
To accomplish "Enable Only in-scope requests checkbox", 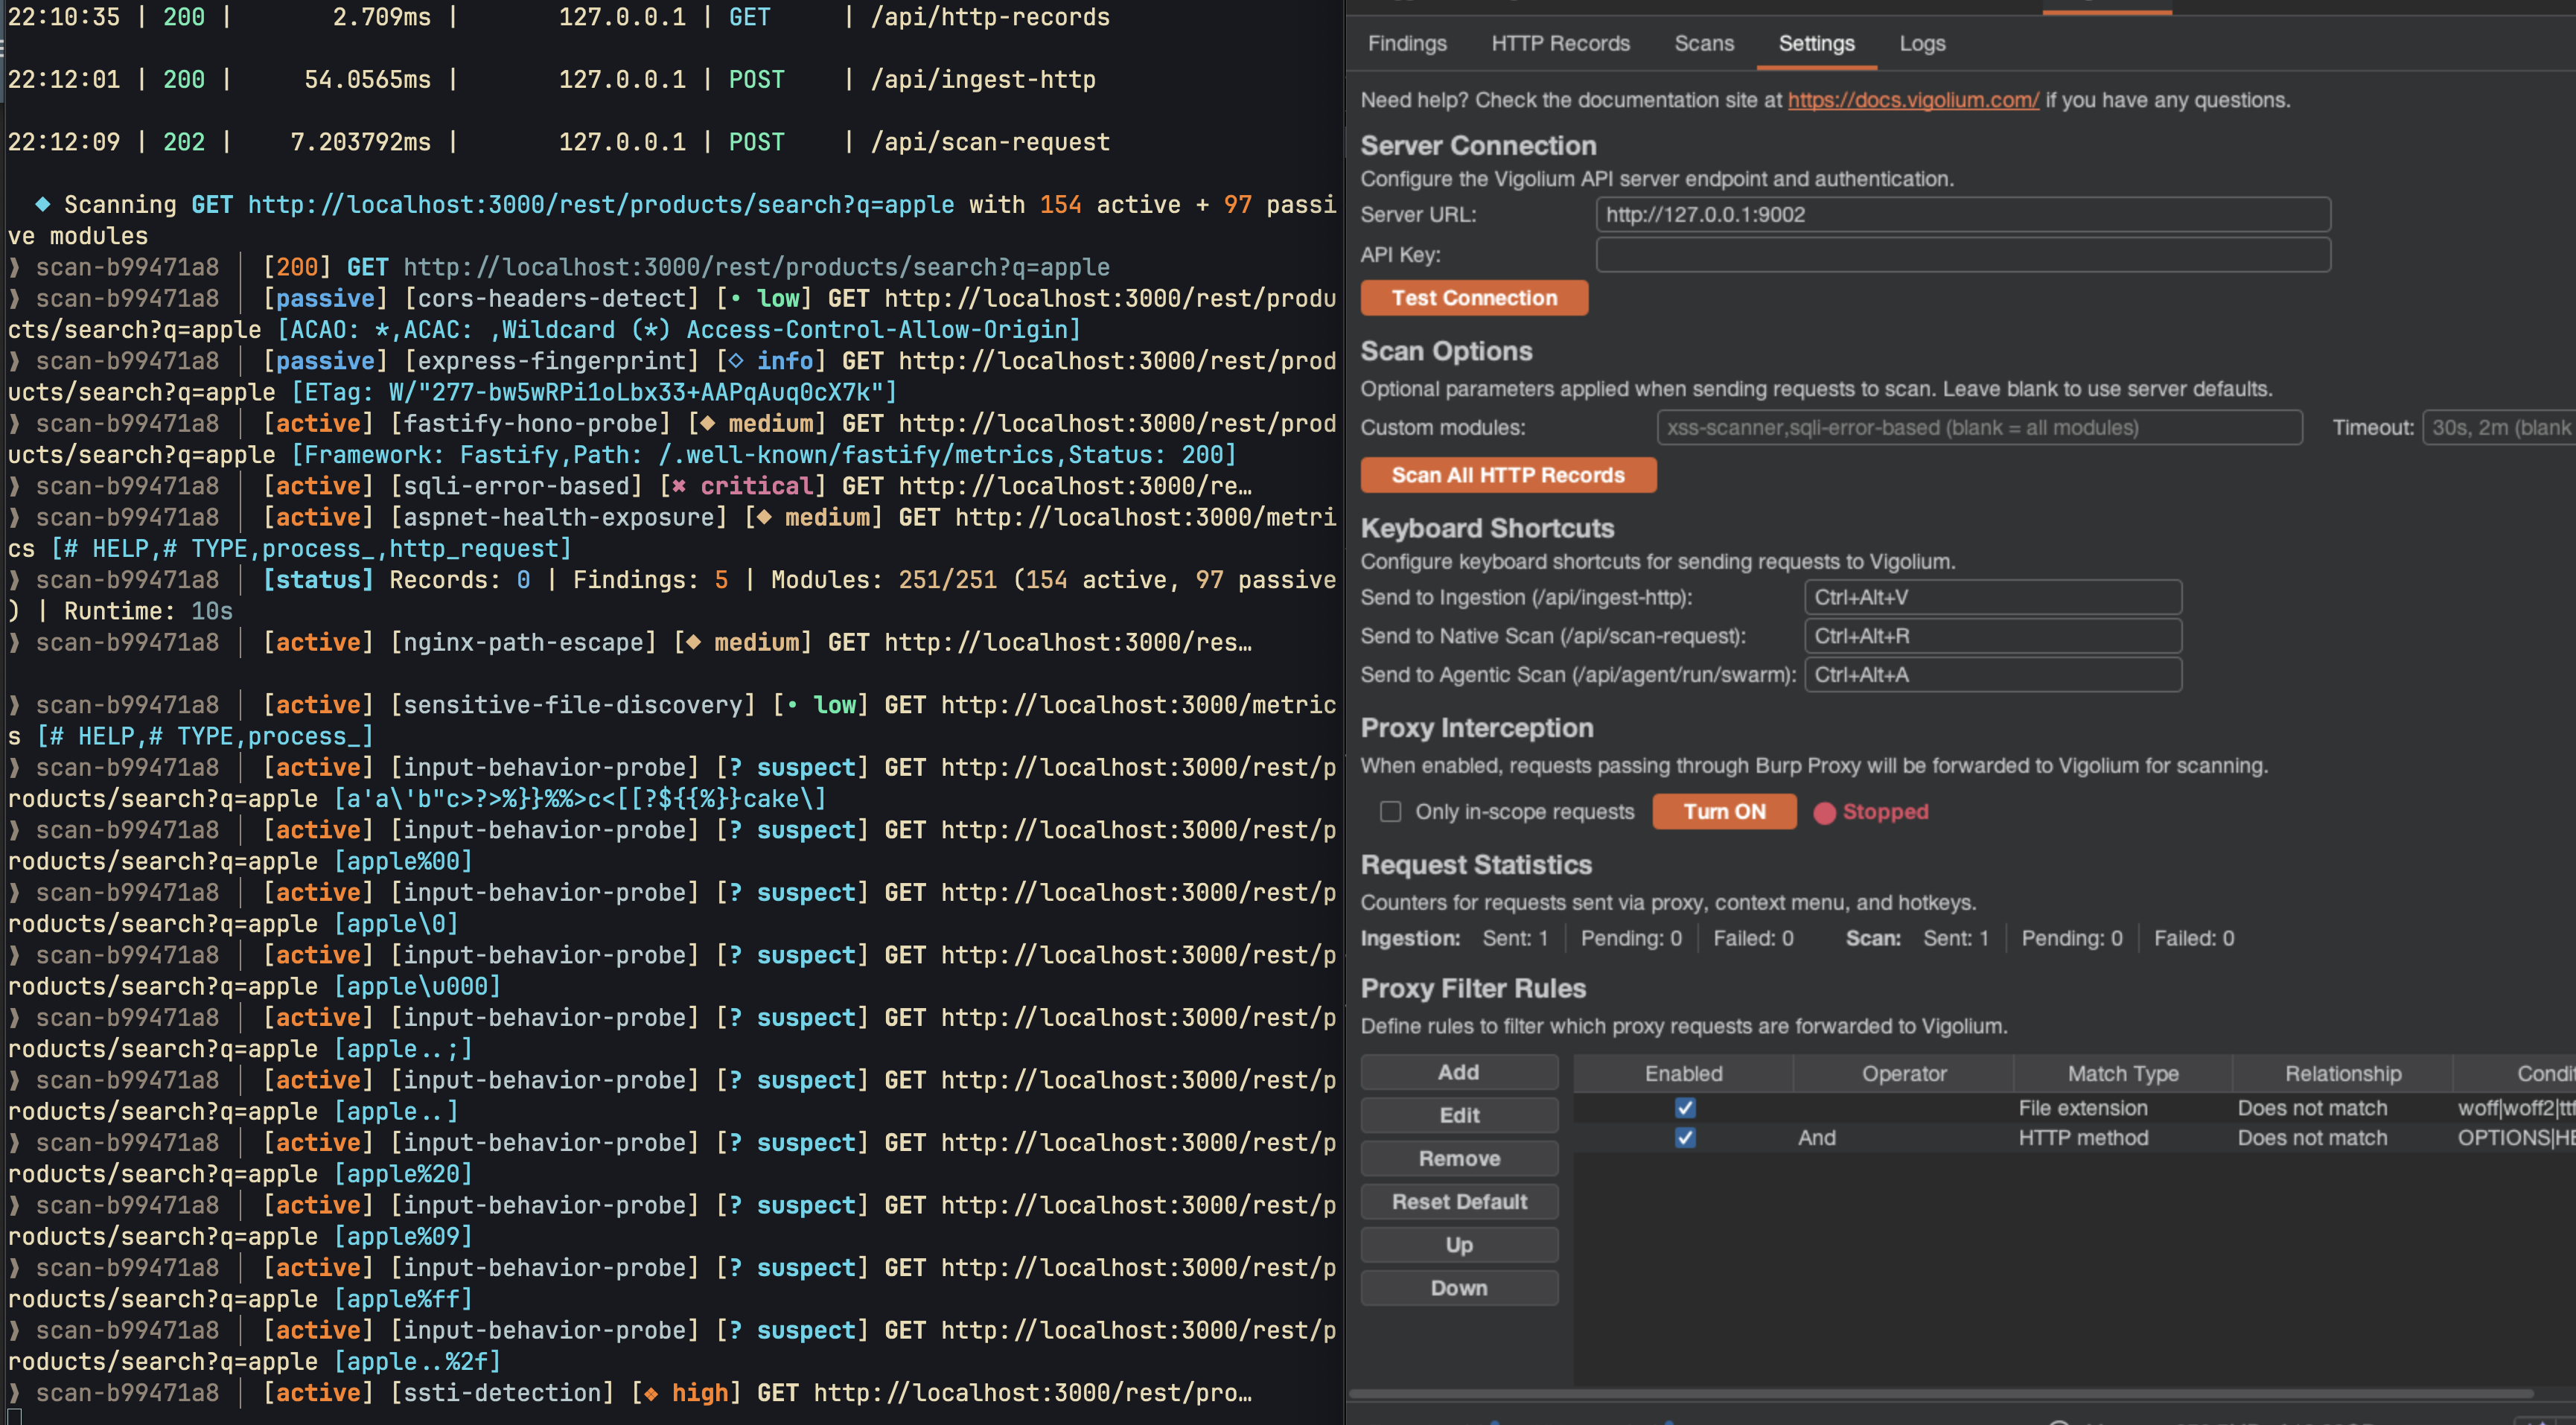I will click(1390, 811).
